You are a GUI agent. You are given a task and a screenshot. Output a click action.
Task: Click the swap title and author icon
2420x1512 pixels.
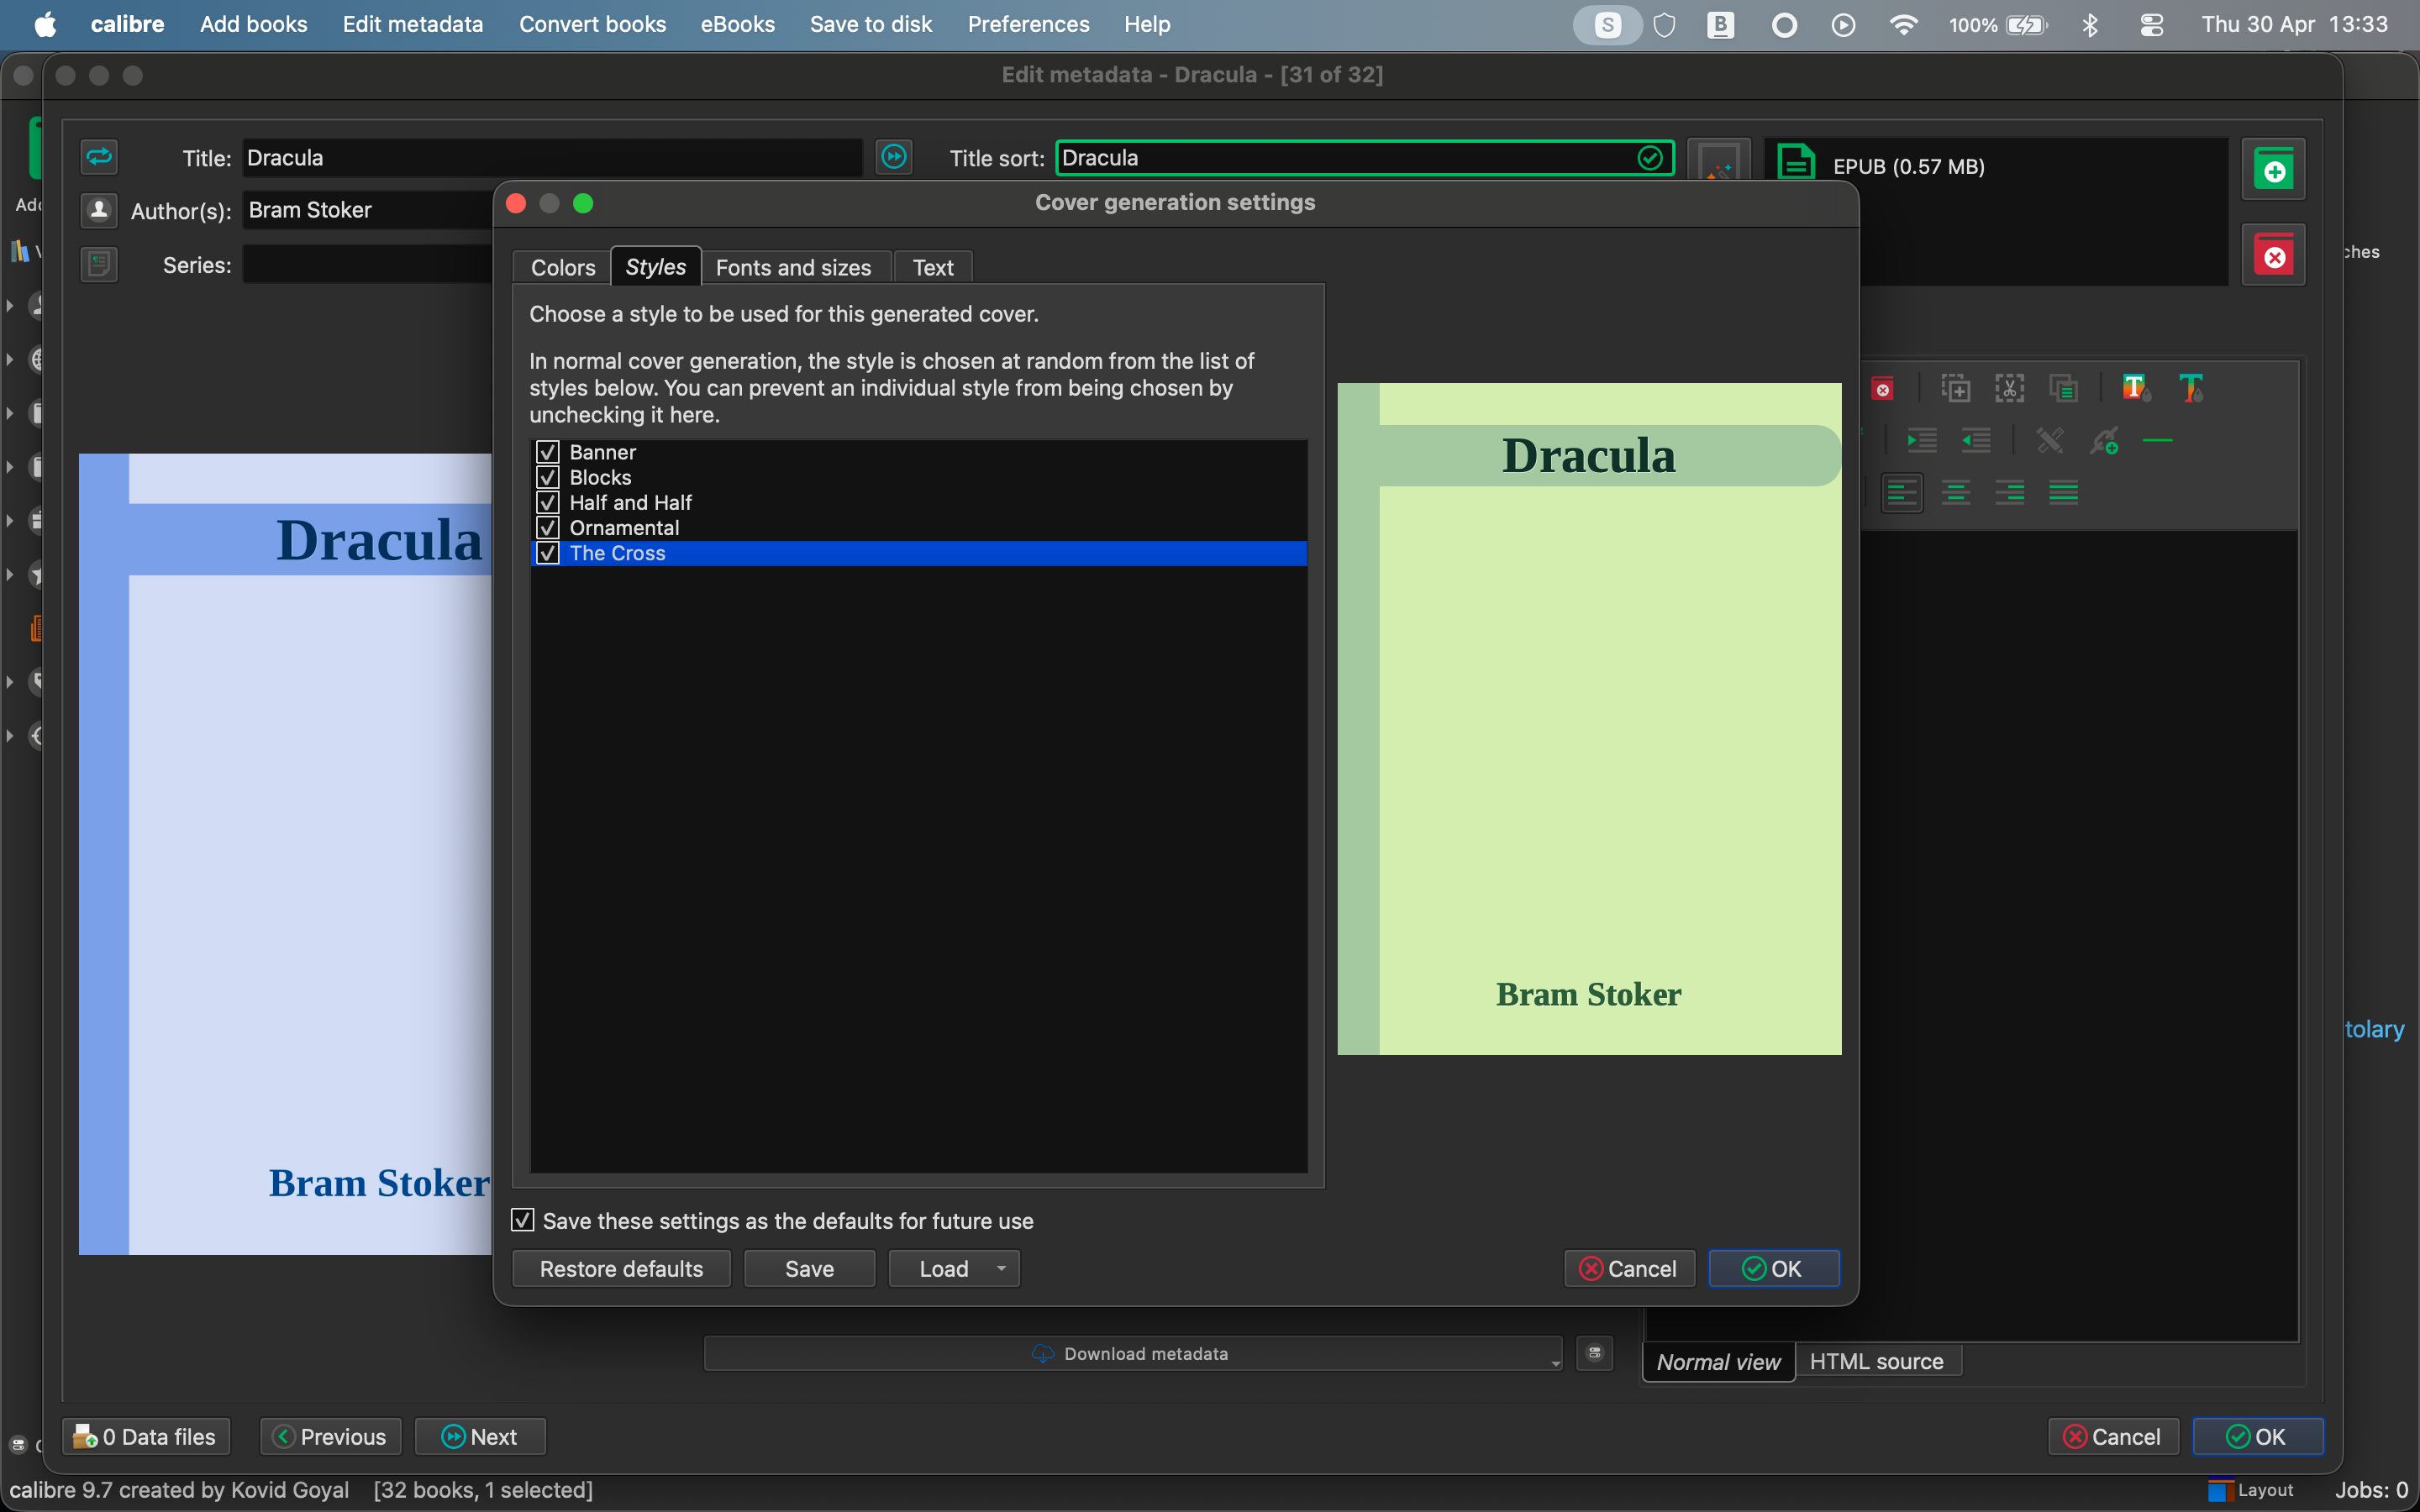tap(99, 157)
